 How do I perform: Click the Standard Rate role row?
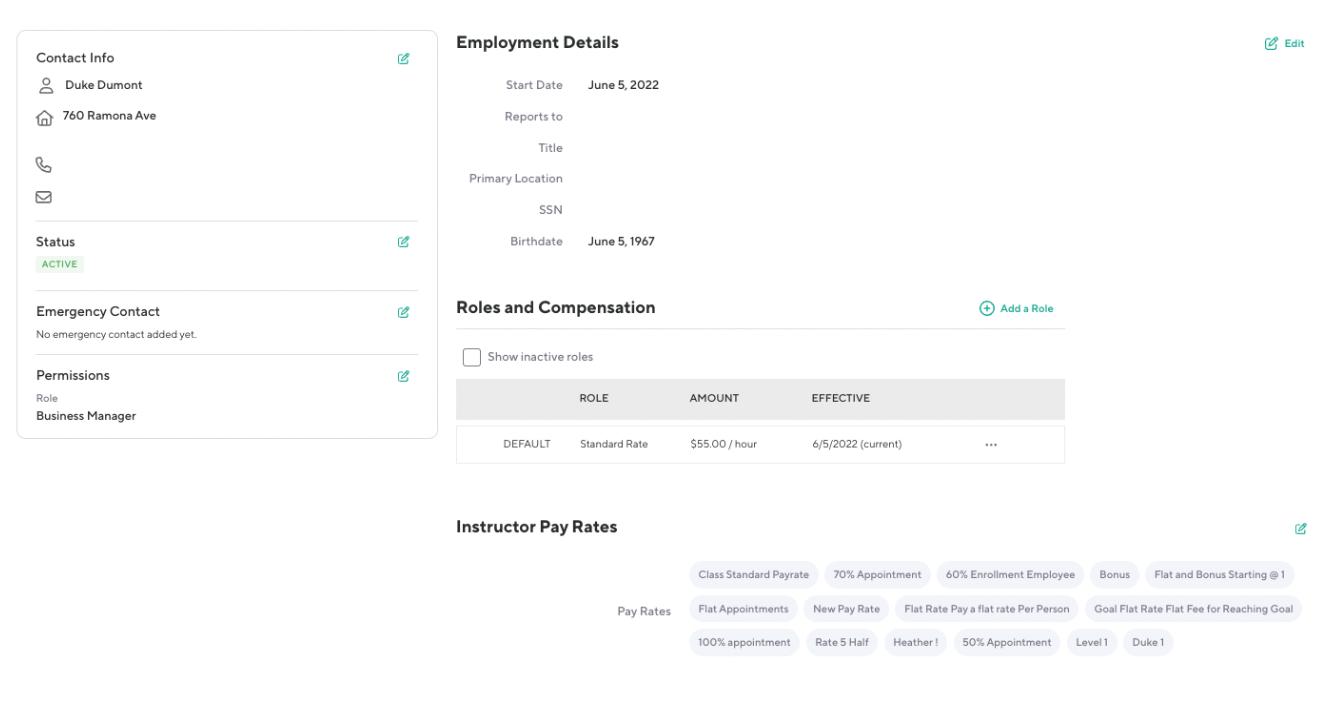pyautogui.click(x=613, y=445)
